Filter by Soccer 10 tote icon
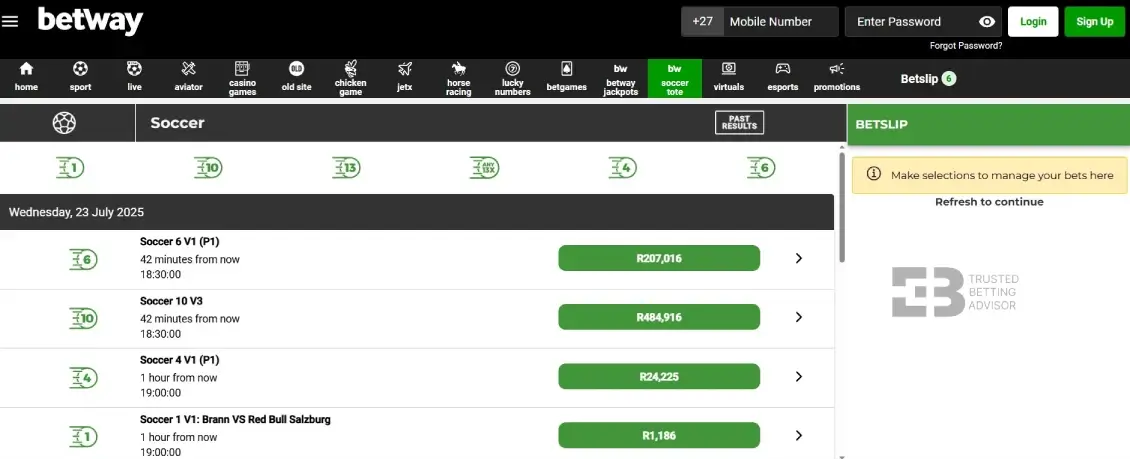Viewport: 1130px width, 459px height. (x=208, y=168)
